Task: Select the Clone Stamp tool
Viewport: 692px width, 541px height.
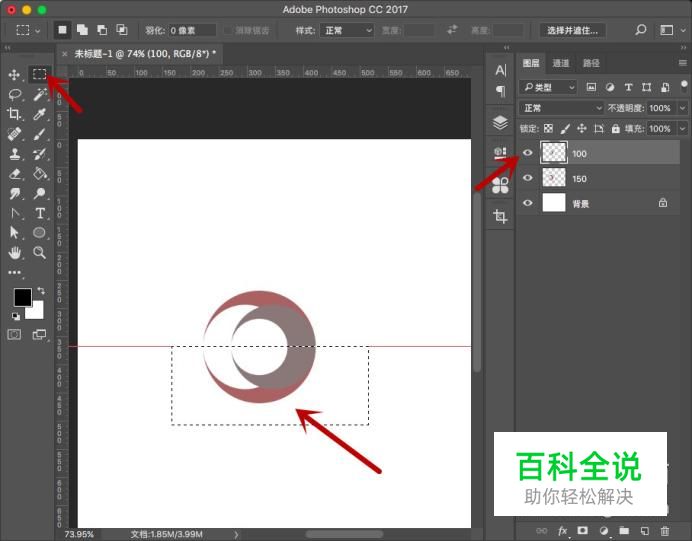Action: click(15, 154)
